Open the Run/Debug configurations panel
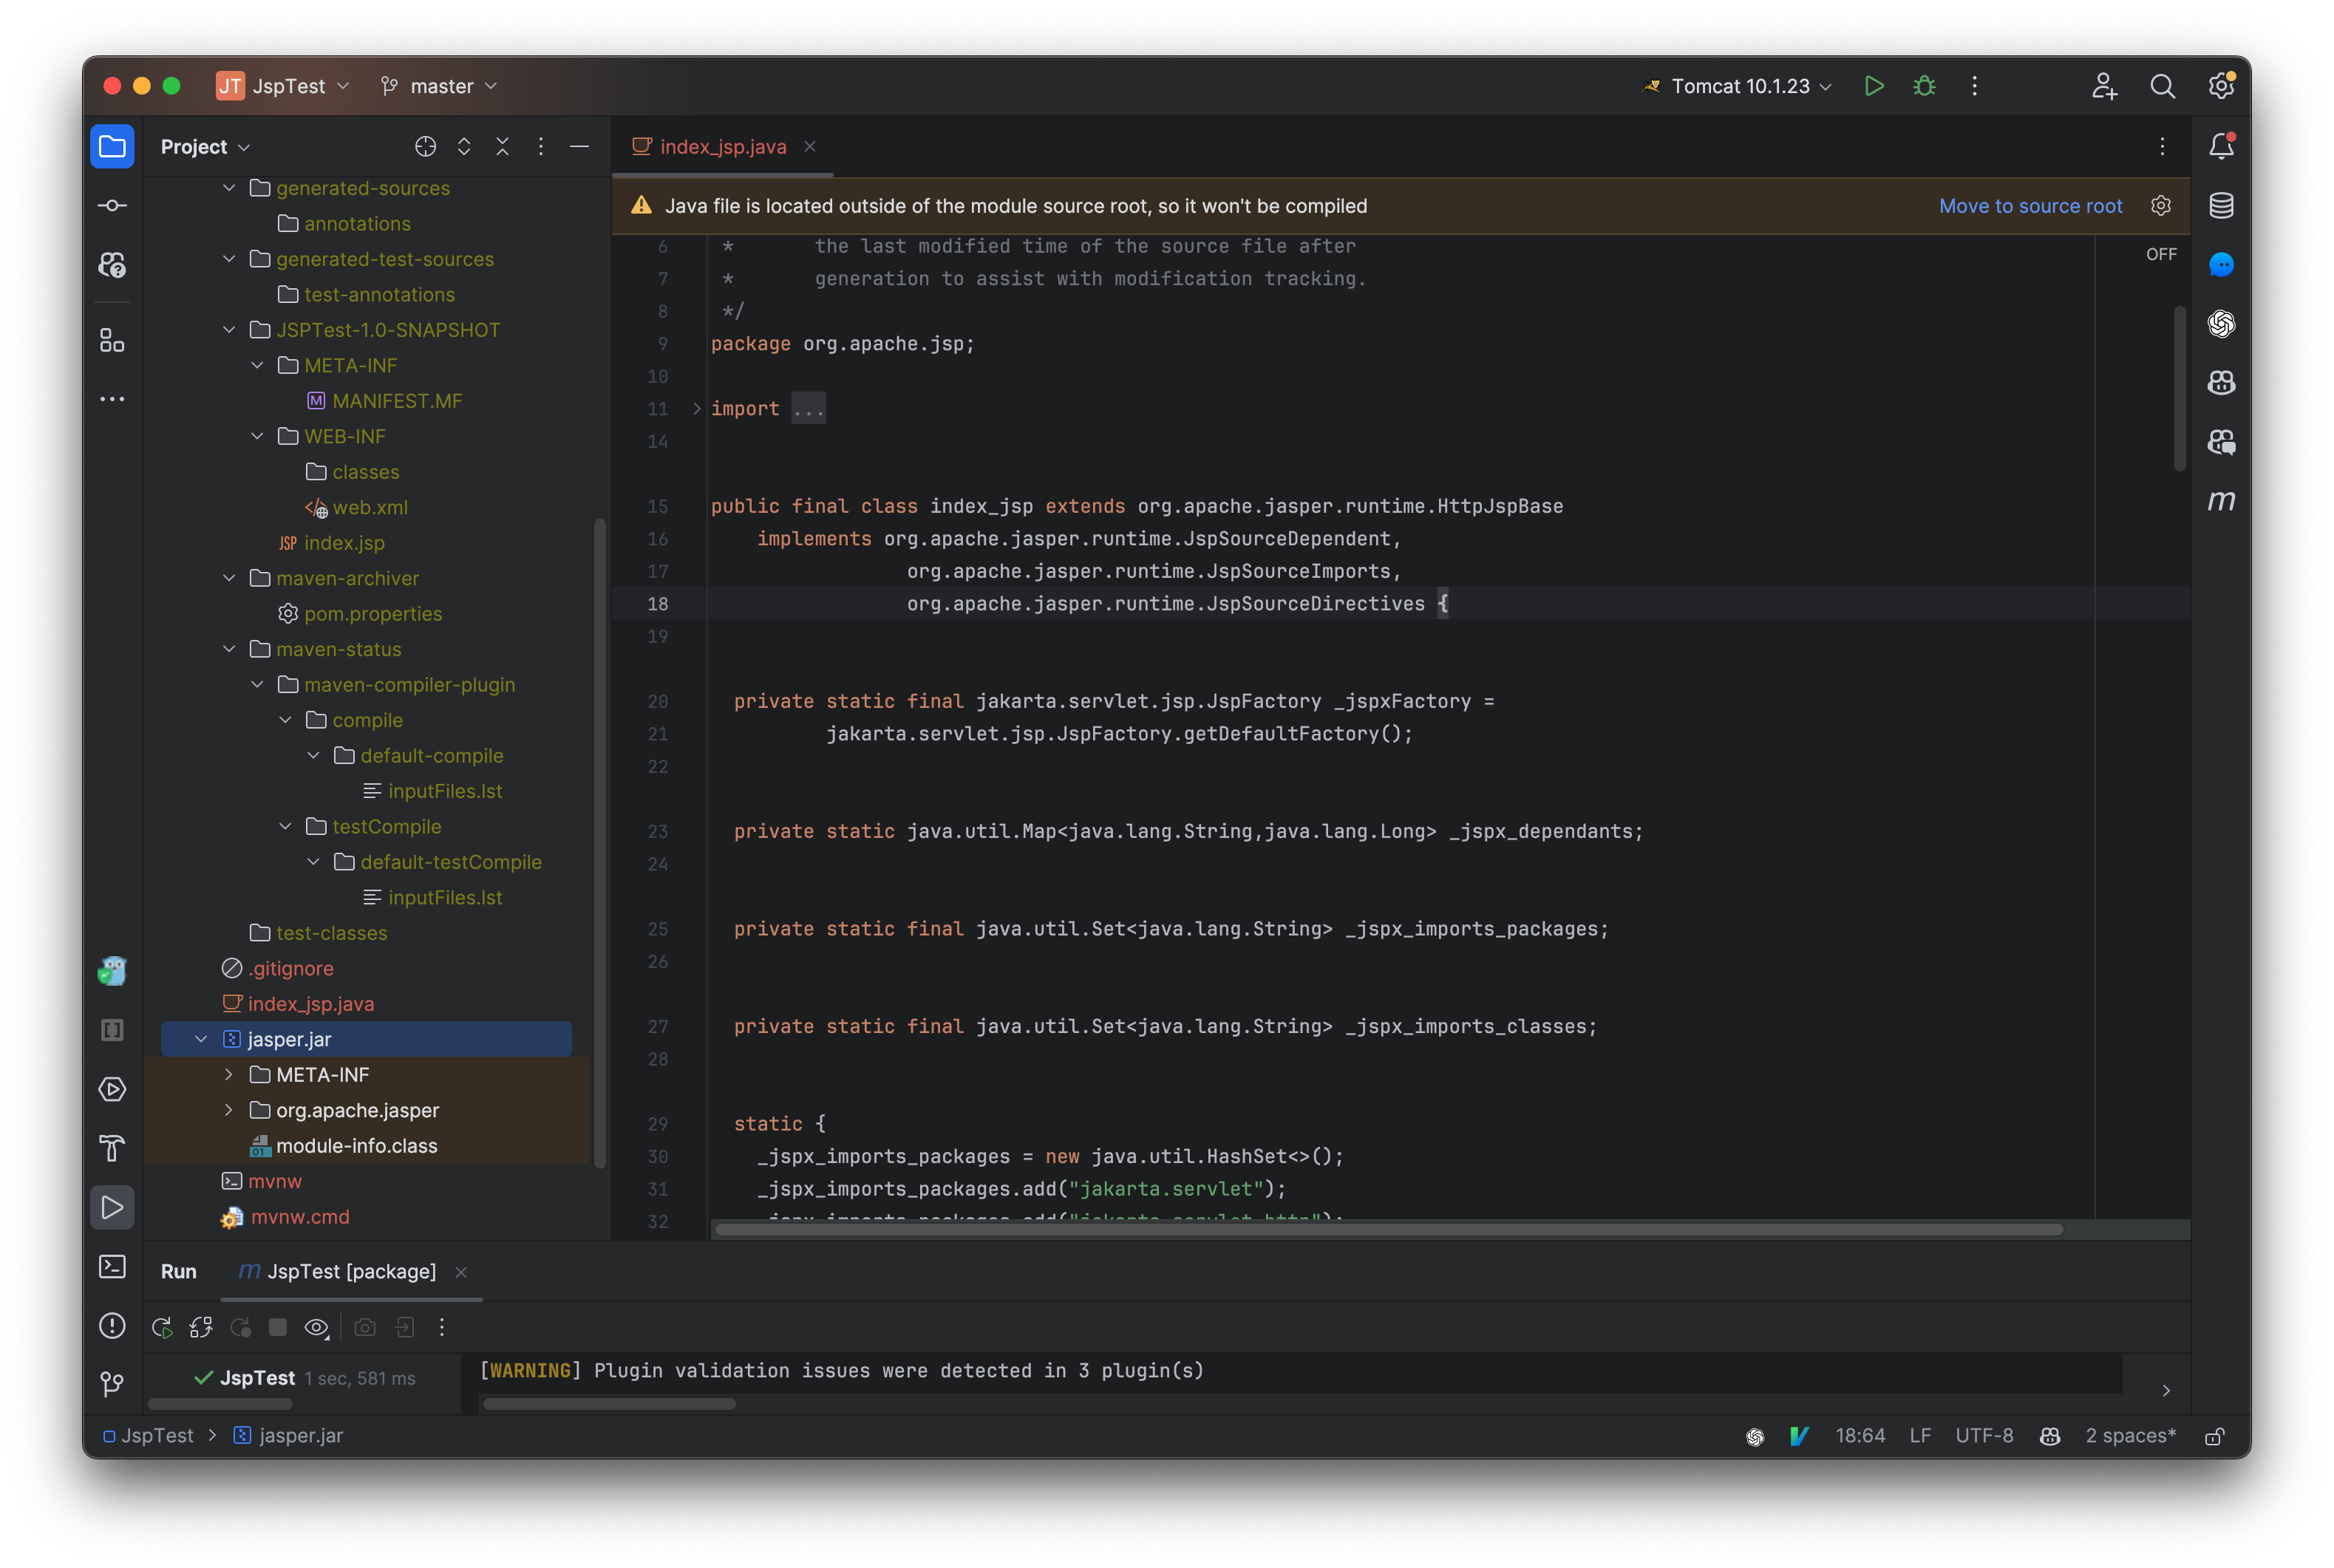 coord(1738,84)
